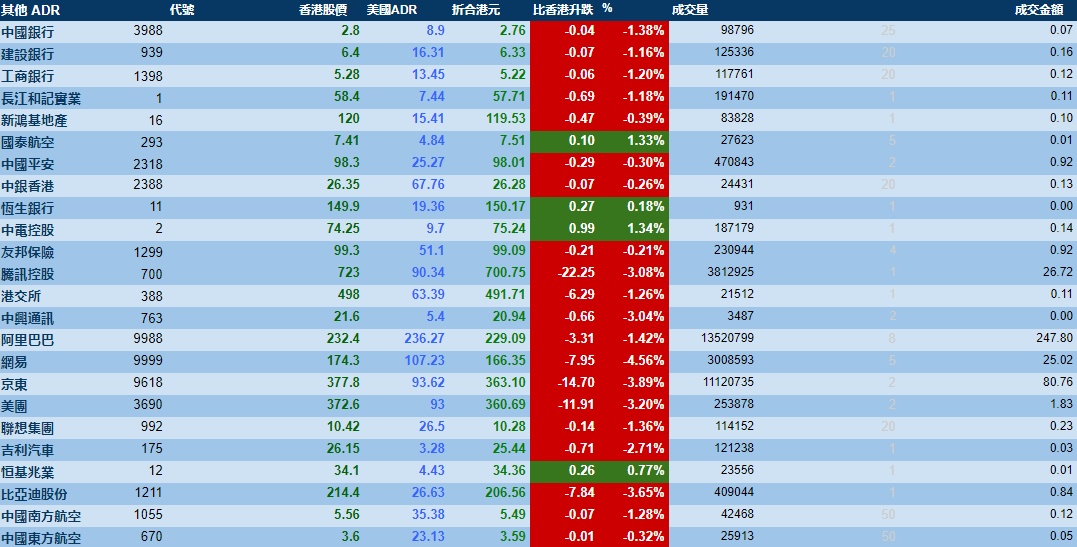1077x547 pixels.
Task: Click the 中國東方航空 stock name
Action: 41,537
